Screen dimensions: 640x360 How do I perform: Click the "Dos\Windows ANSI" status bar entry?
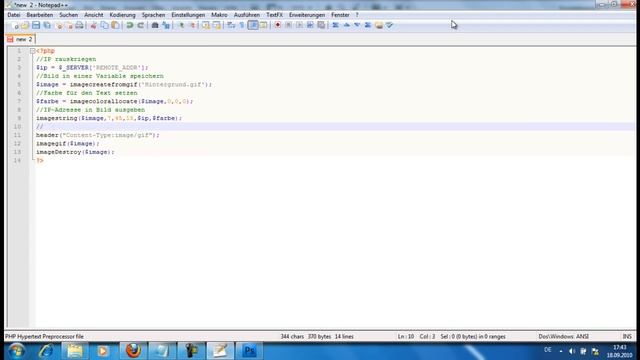pos(563,337)
